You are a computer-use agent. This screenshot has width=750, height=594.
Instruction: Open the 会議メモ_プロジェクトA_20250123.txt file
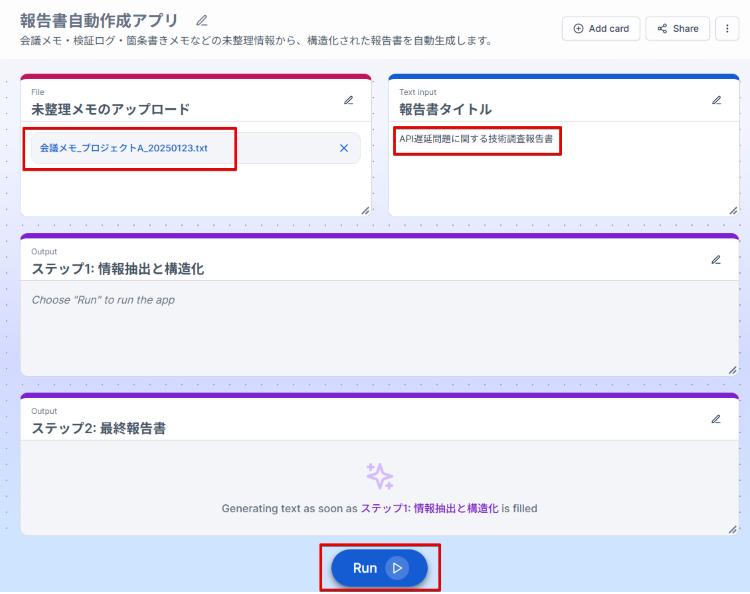(124, 148)
